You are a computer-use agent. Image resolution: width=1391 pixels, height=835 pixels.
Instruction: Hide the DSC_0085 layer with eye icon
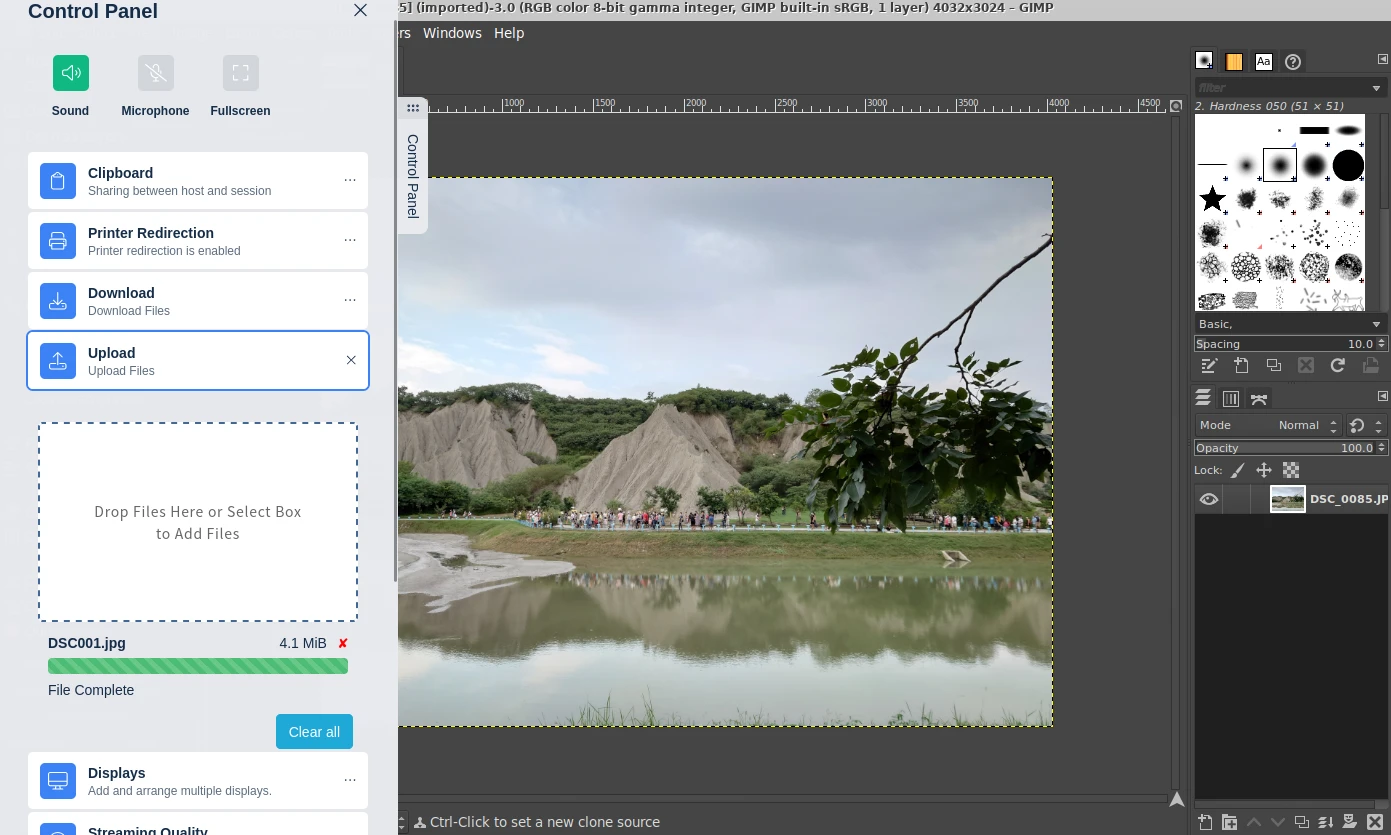pyautogui.click(x=1209, y=499)
